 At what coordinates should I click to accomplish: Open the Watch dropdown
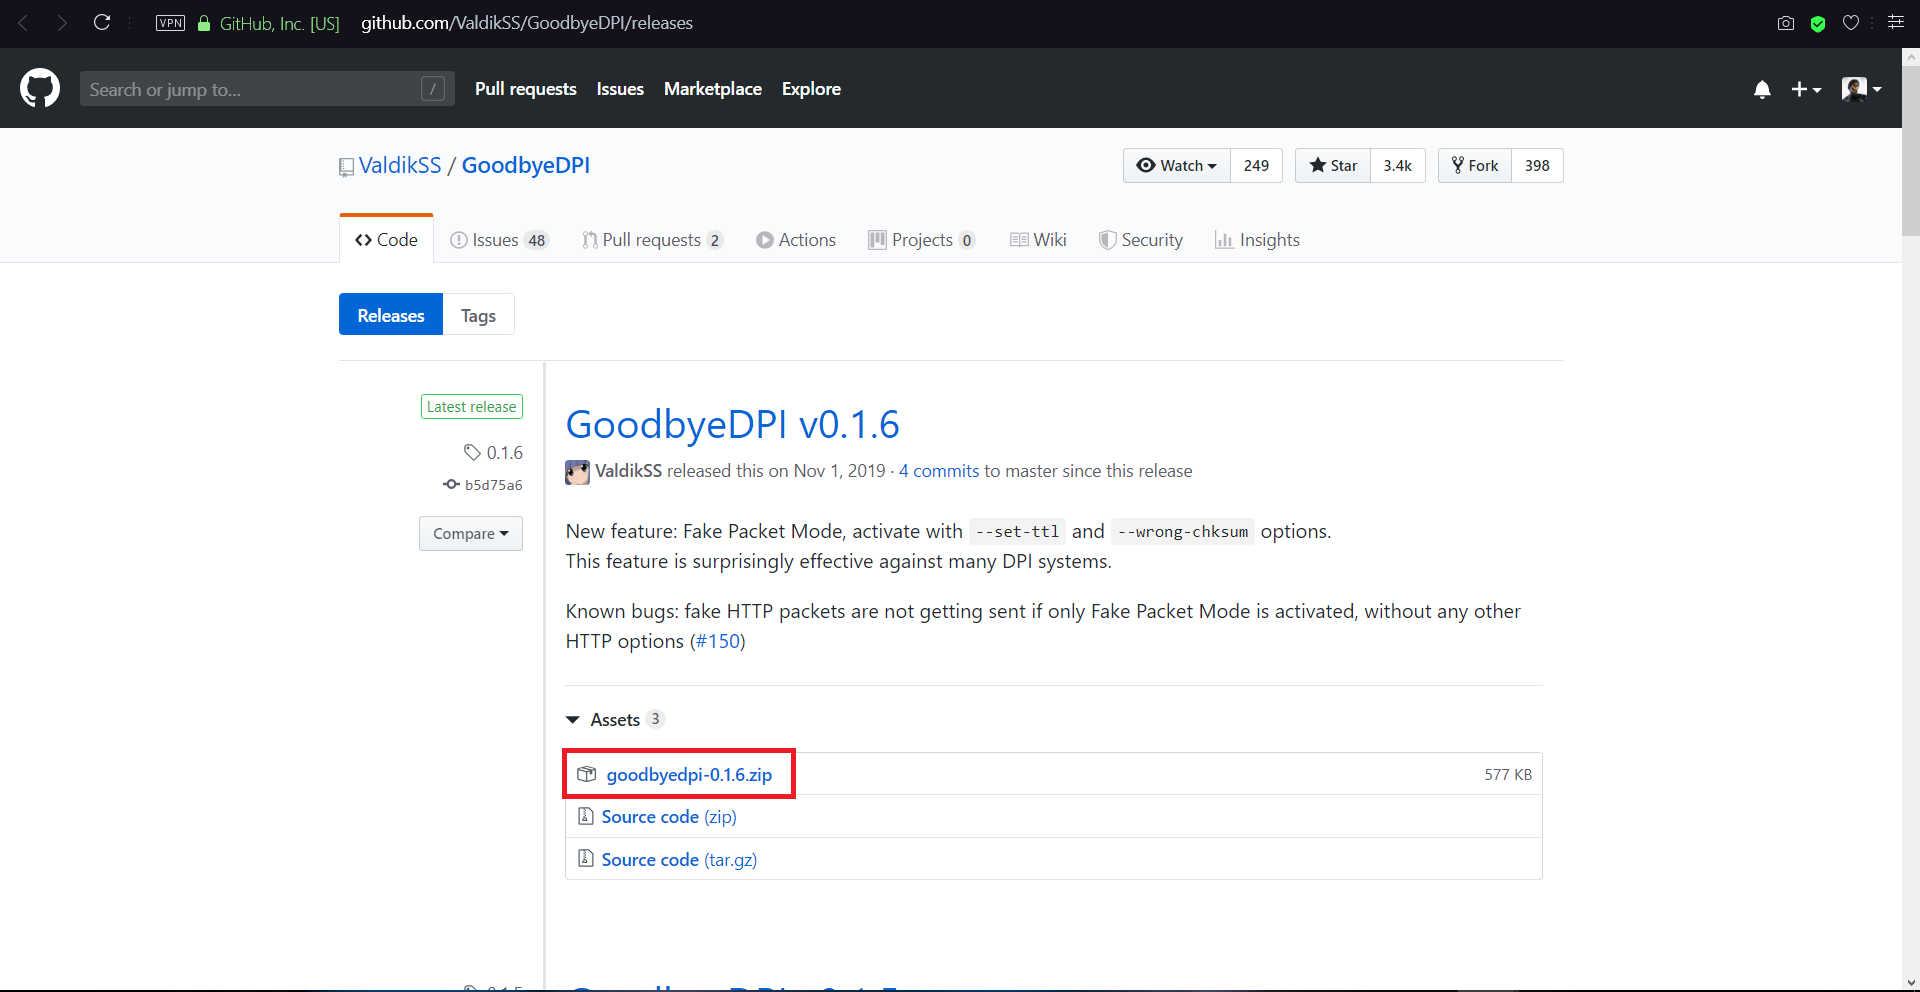[1177, 166]
